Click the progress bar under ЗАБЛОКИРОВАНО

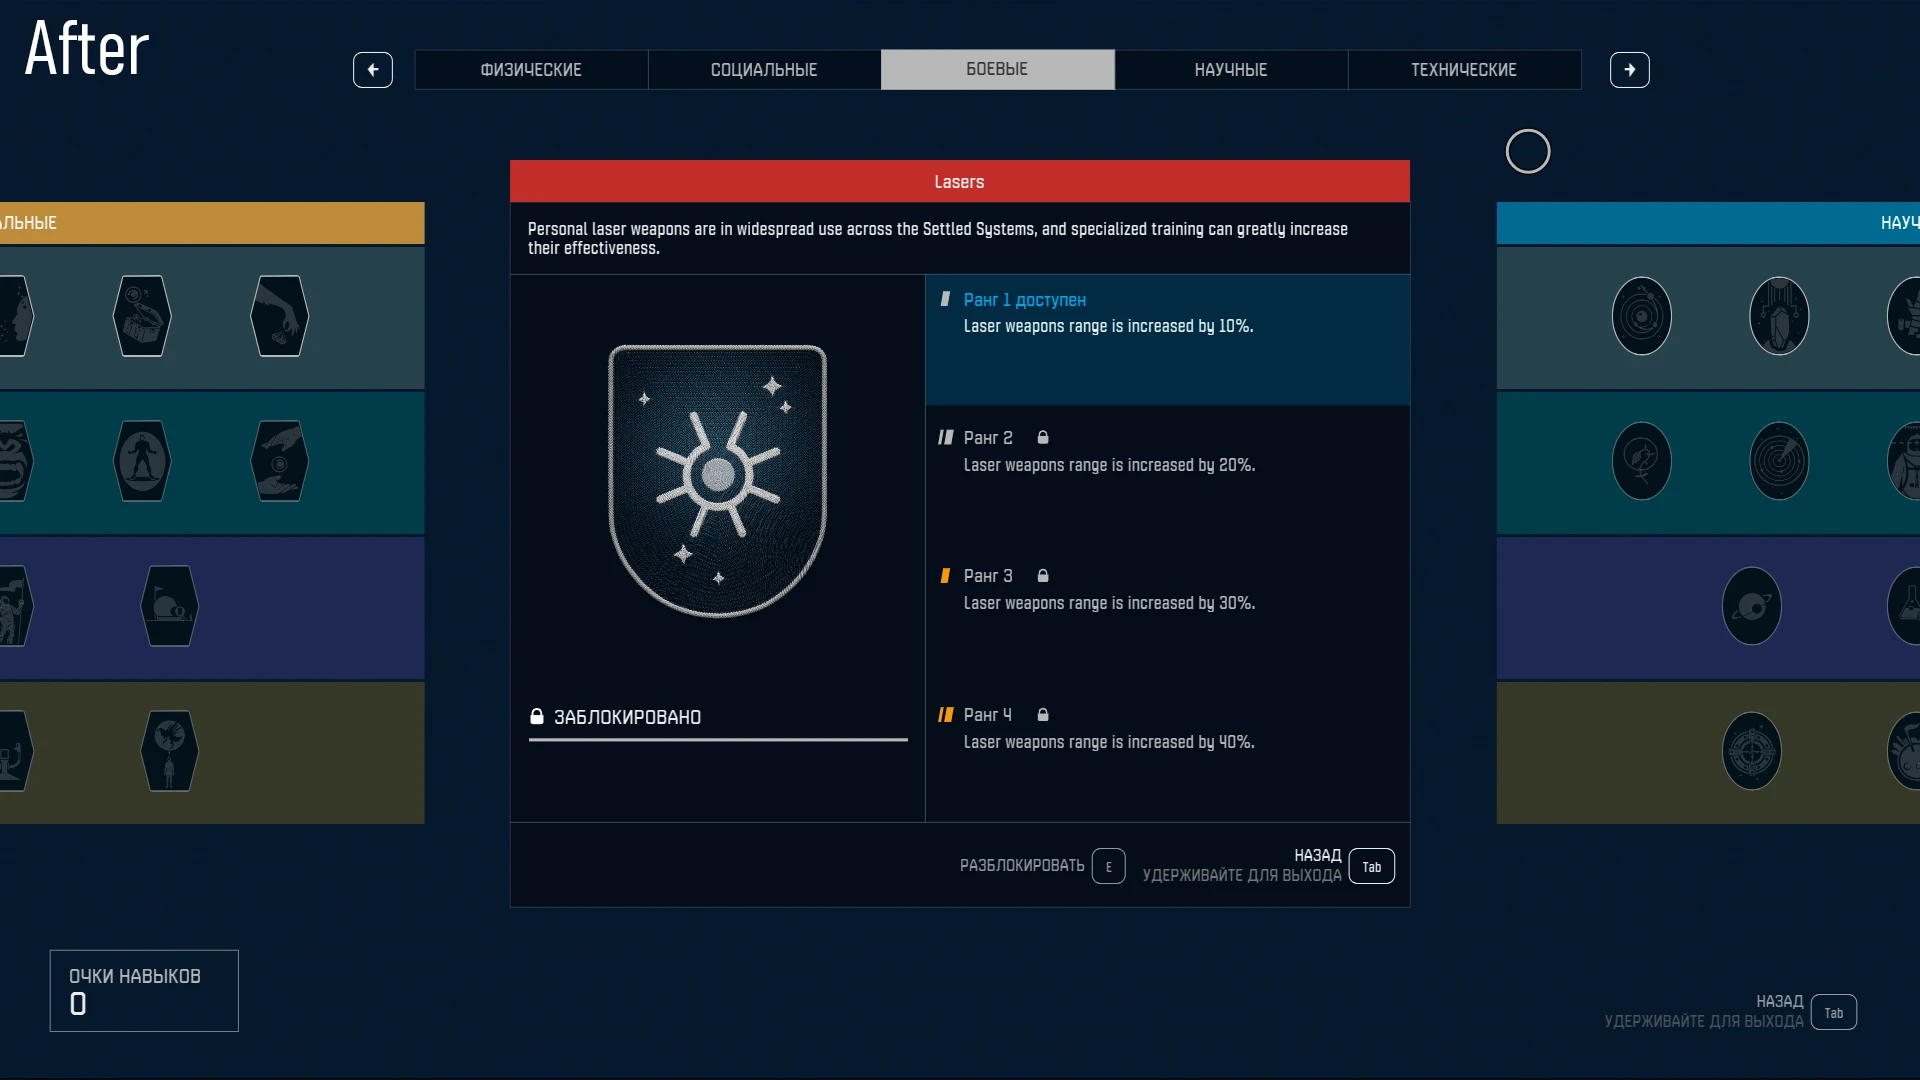click(x=717, y=740)
